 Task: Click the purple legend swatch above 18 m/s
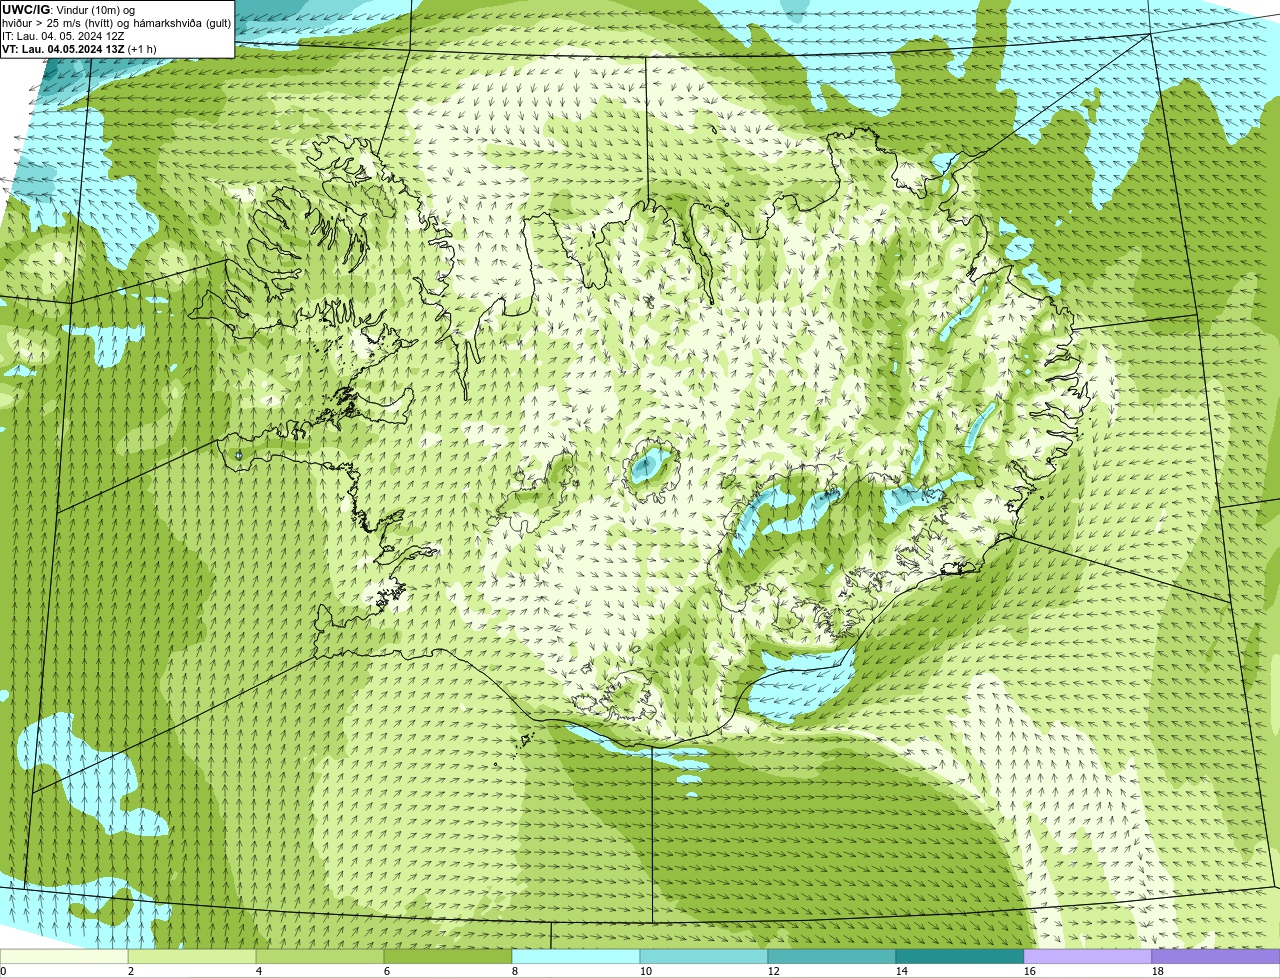(x=1216, y=957)
